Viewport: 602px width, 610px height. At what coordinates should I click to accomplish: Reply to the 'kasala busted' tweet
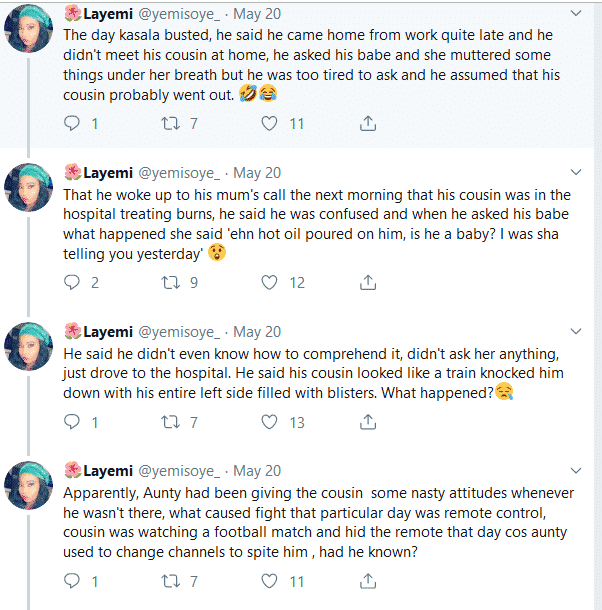[72, 124]
